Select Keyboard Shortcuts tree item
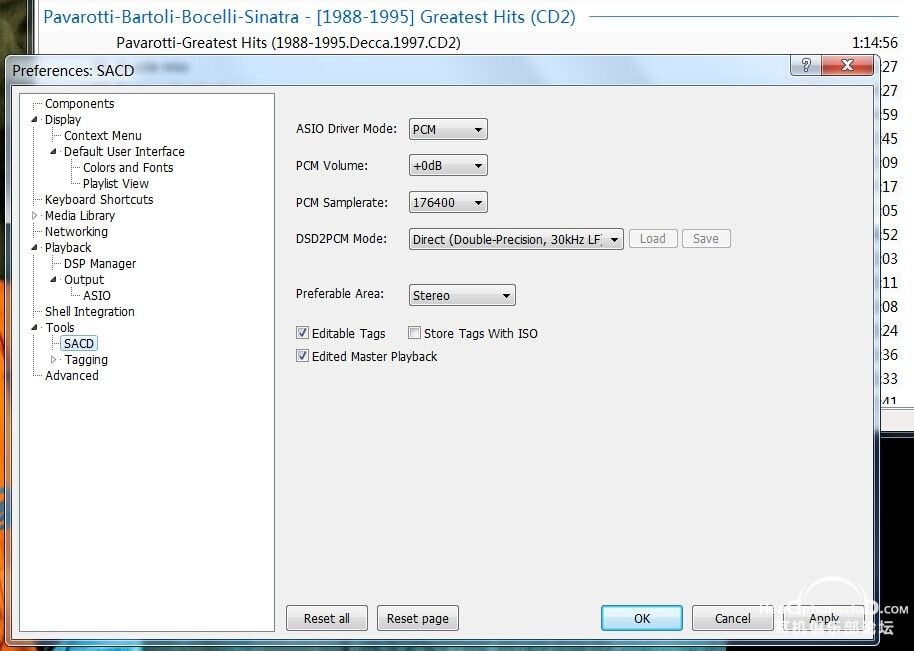 (99, 200)
